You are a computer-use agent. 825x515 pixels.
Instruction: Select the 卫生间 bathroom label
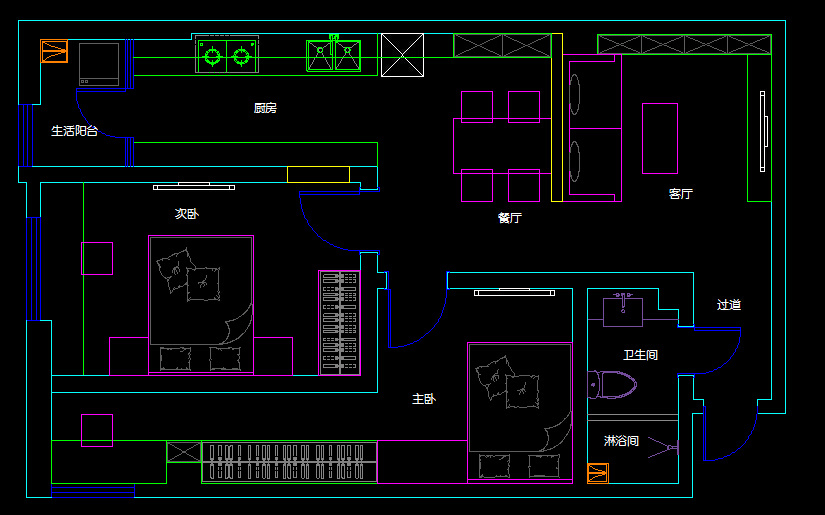[x=641, y=355]
